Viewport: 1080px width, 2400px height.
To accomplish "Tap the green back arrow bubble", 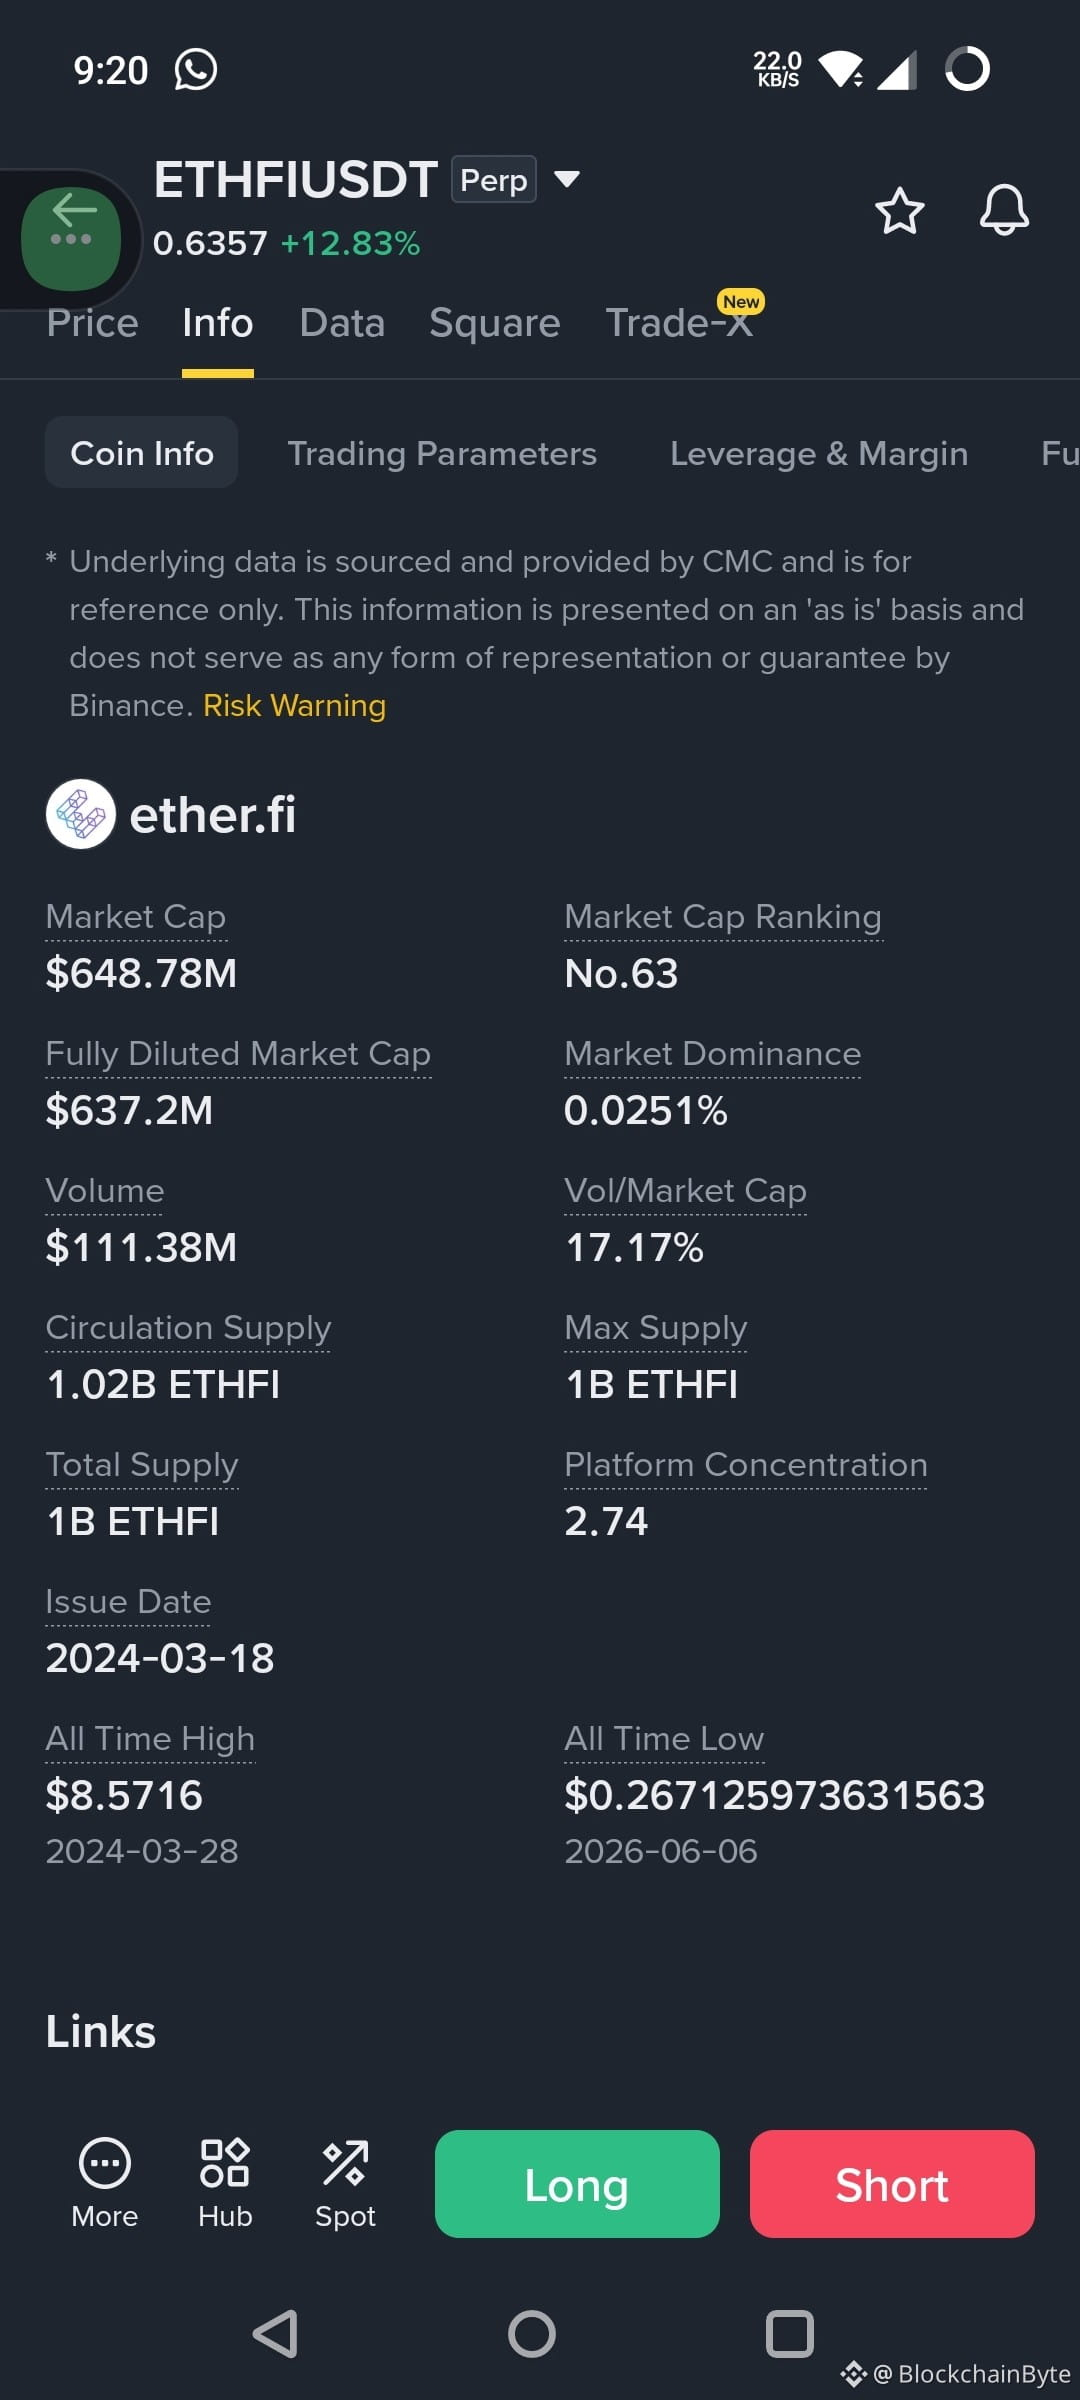I will point(71,238).
